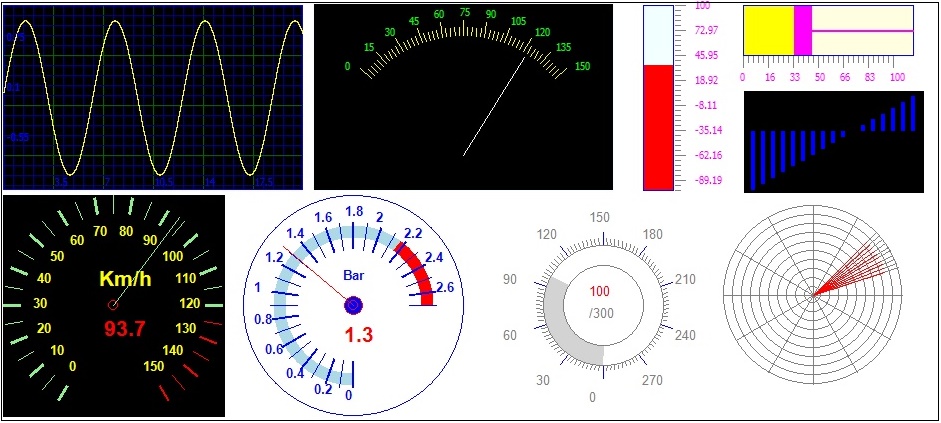
Task: Click the green 75 label on arc meter
Action: pyautogui.click(x=464, y=13)
